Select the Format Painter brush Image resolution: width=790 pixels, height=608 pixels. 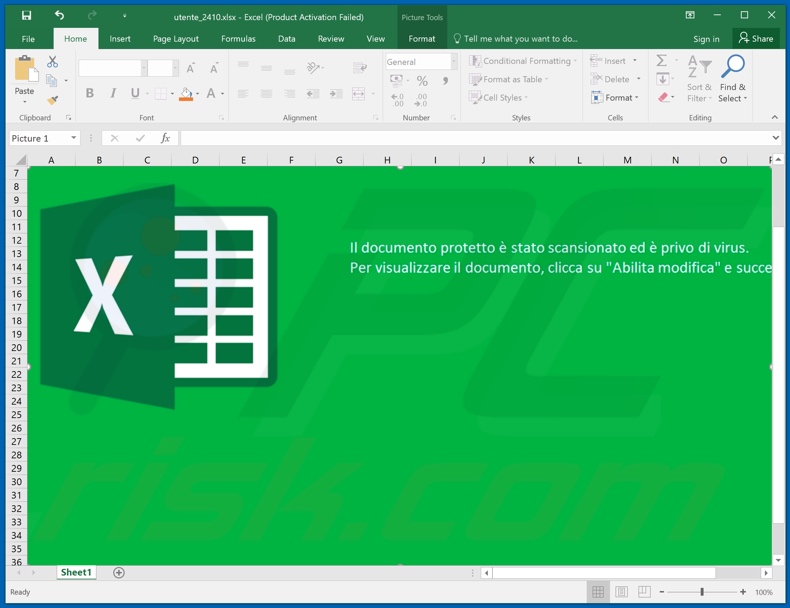(x=52, y=100)
